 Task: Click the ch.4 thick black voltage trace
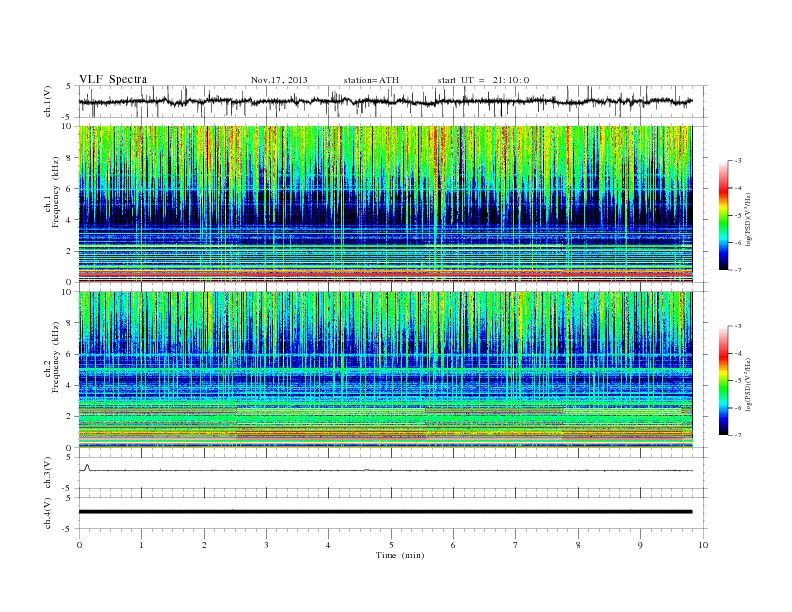point(385,512)
